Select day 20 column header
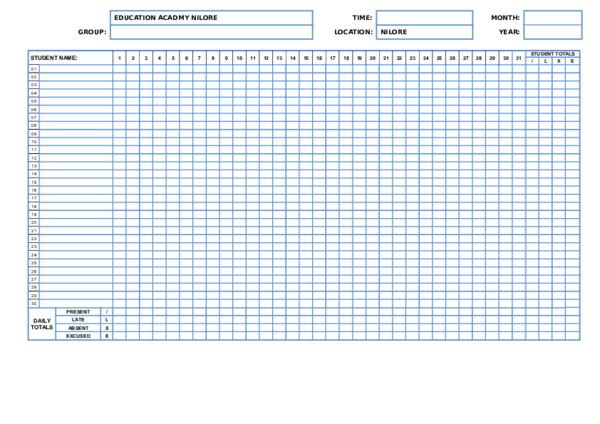600x424 pixels. point(372,58)
